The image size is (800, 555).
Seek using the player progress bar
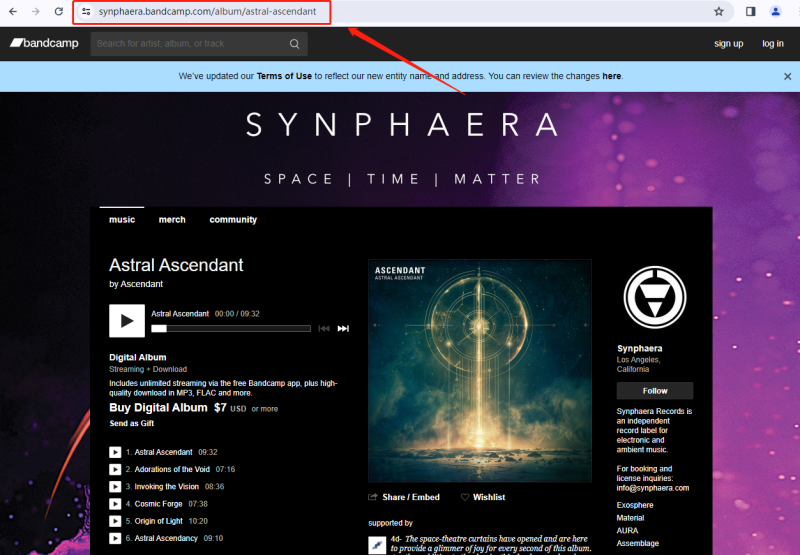pyautogui.click(x=231, y=329)
